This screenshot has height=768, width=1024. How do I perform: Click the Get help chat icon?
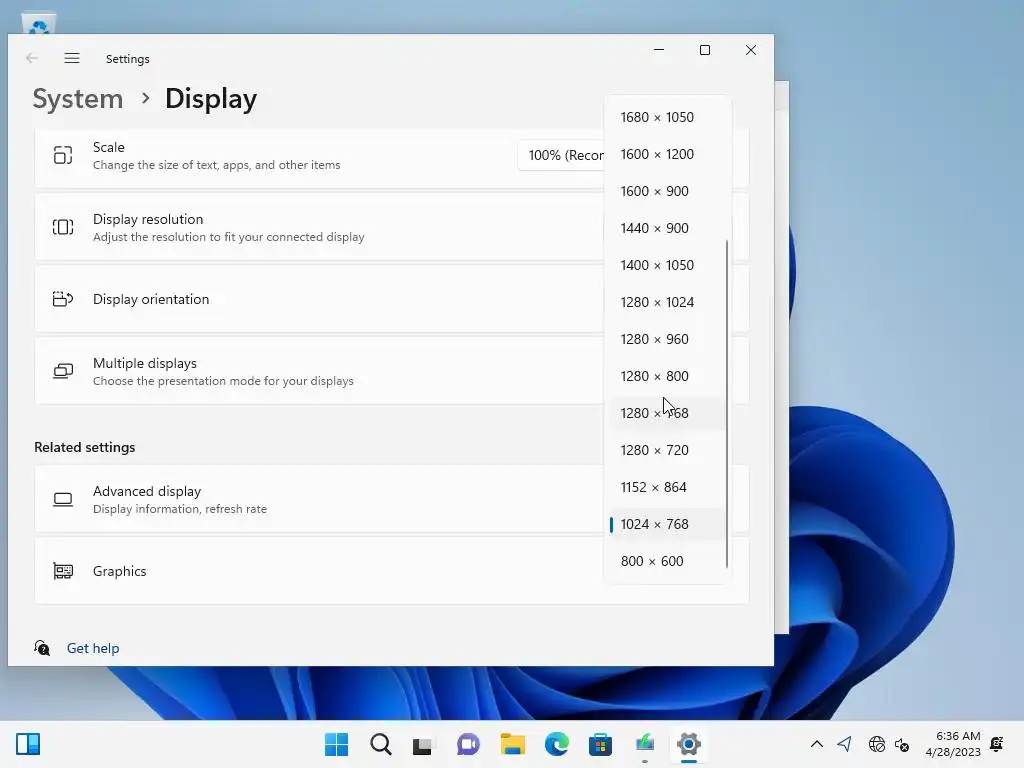[x=42, y=648]
